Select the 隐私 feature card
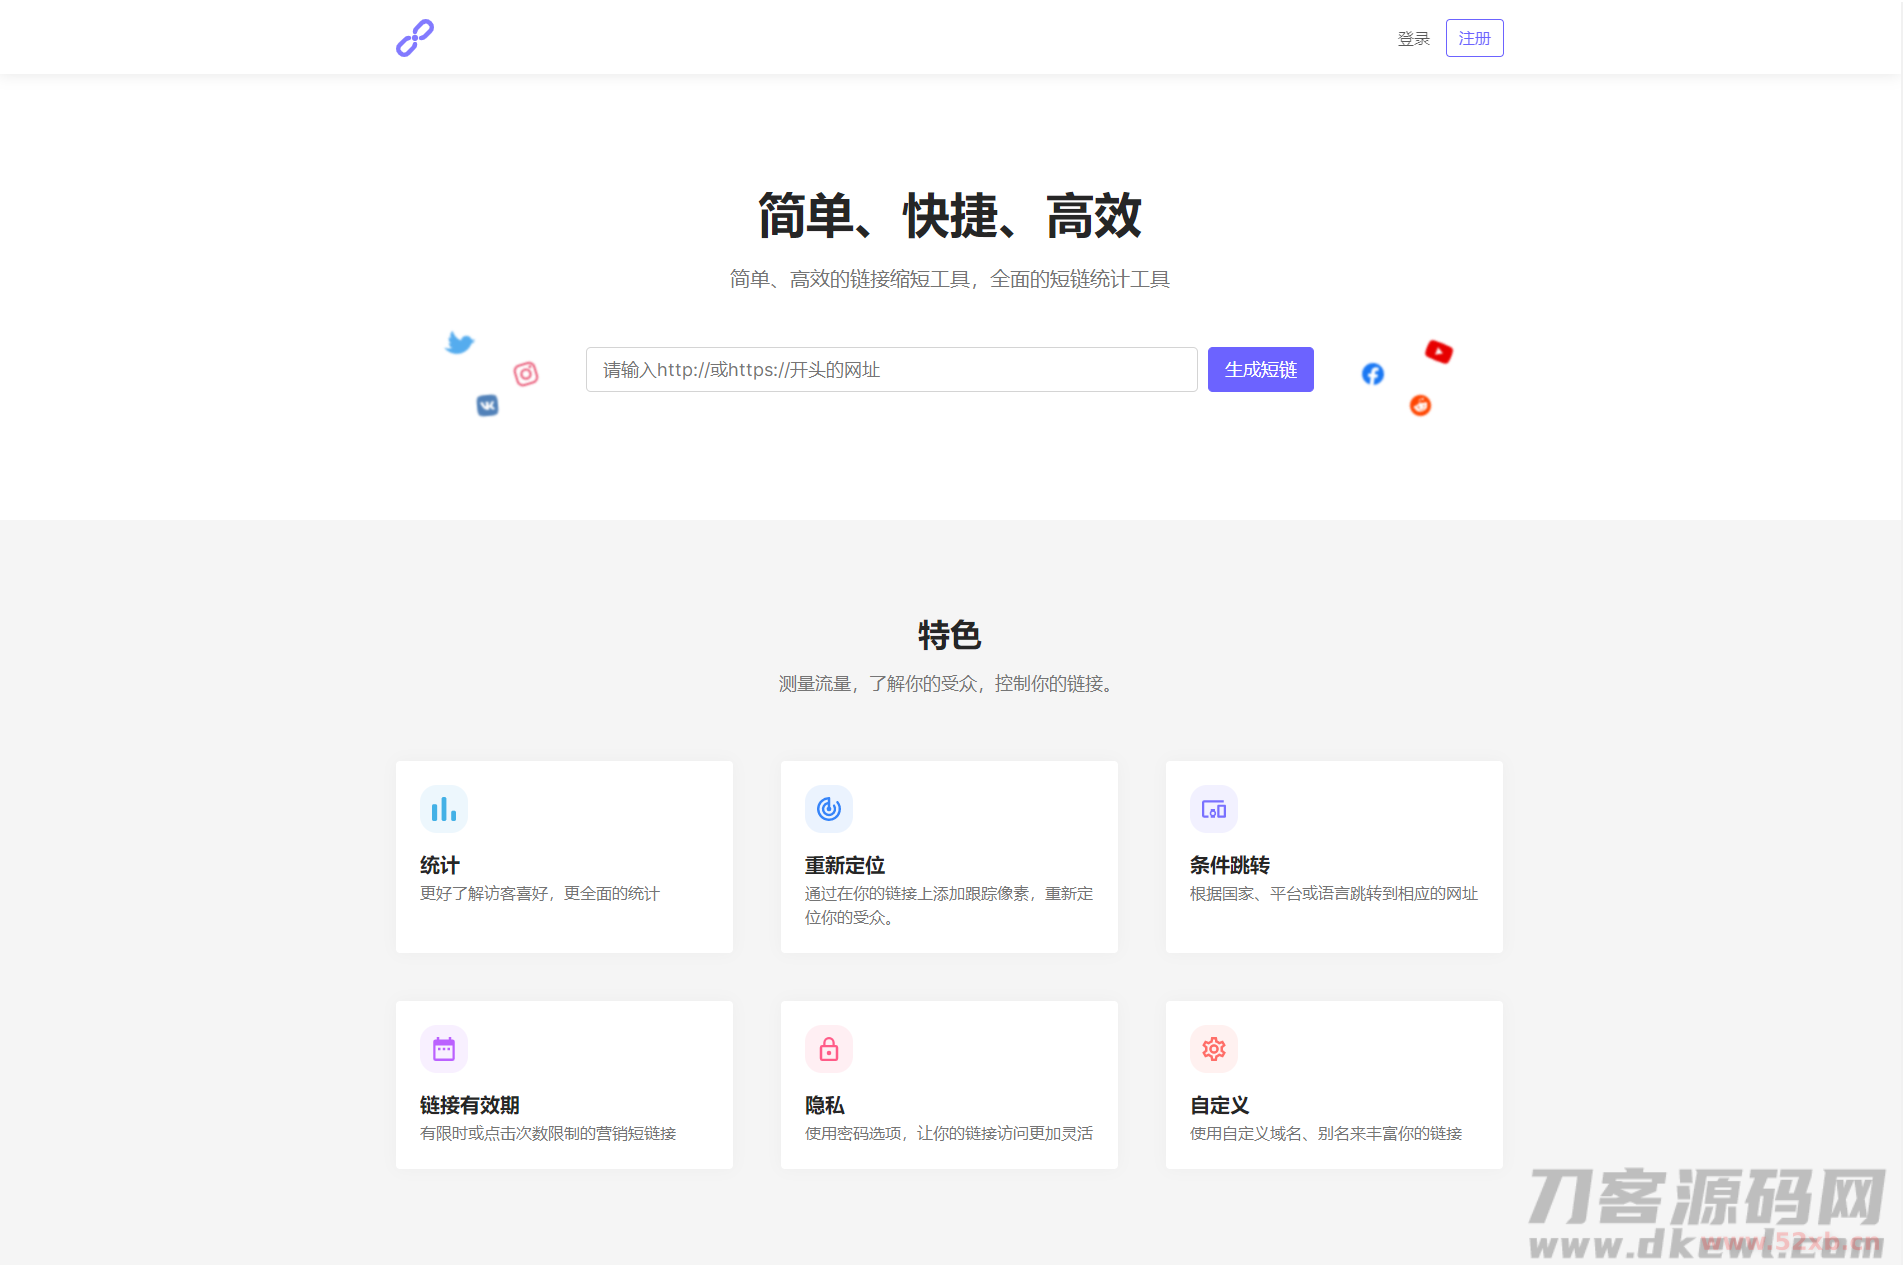Screen dimensions: 1903x1265 (x=948, y=1085)
